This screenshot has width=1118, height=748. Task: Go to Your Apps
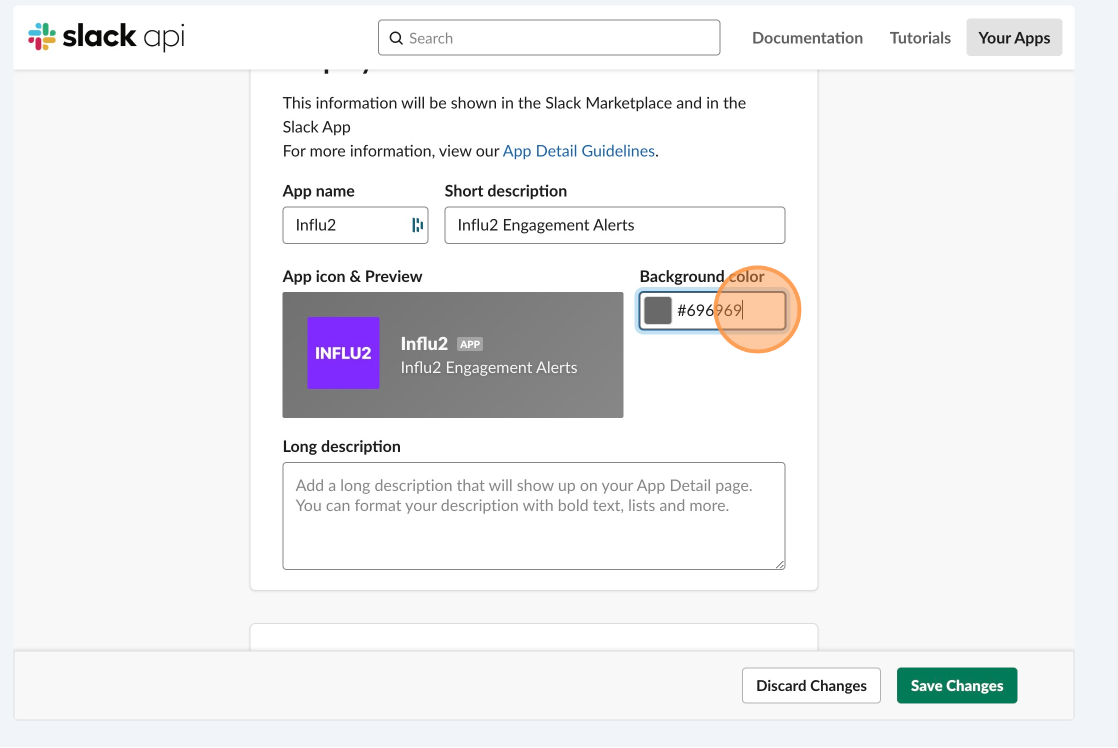click(x=1014, y=38)
